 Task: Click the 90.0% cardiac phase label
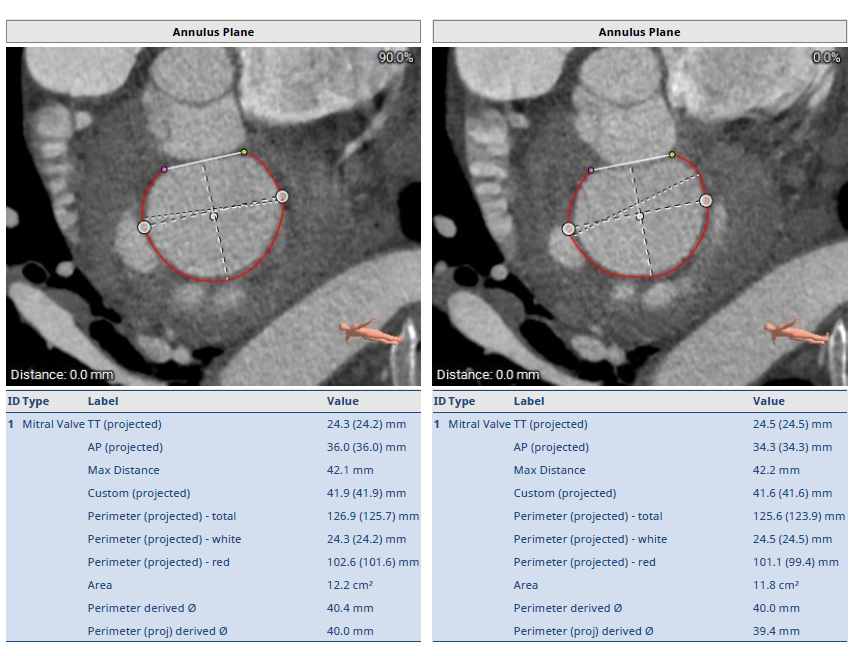click(395, 58)
